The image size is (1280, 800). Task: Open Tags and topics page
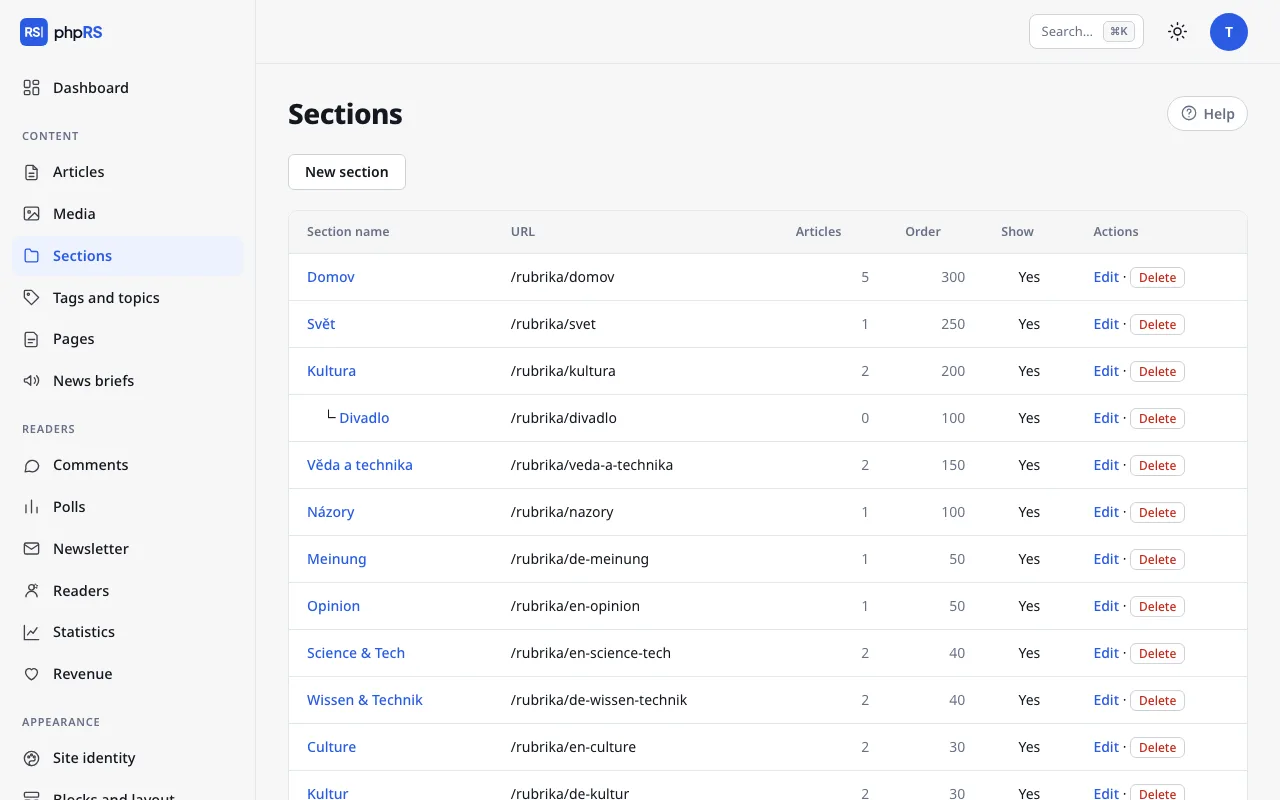coord(128,298)
